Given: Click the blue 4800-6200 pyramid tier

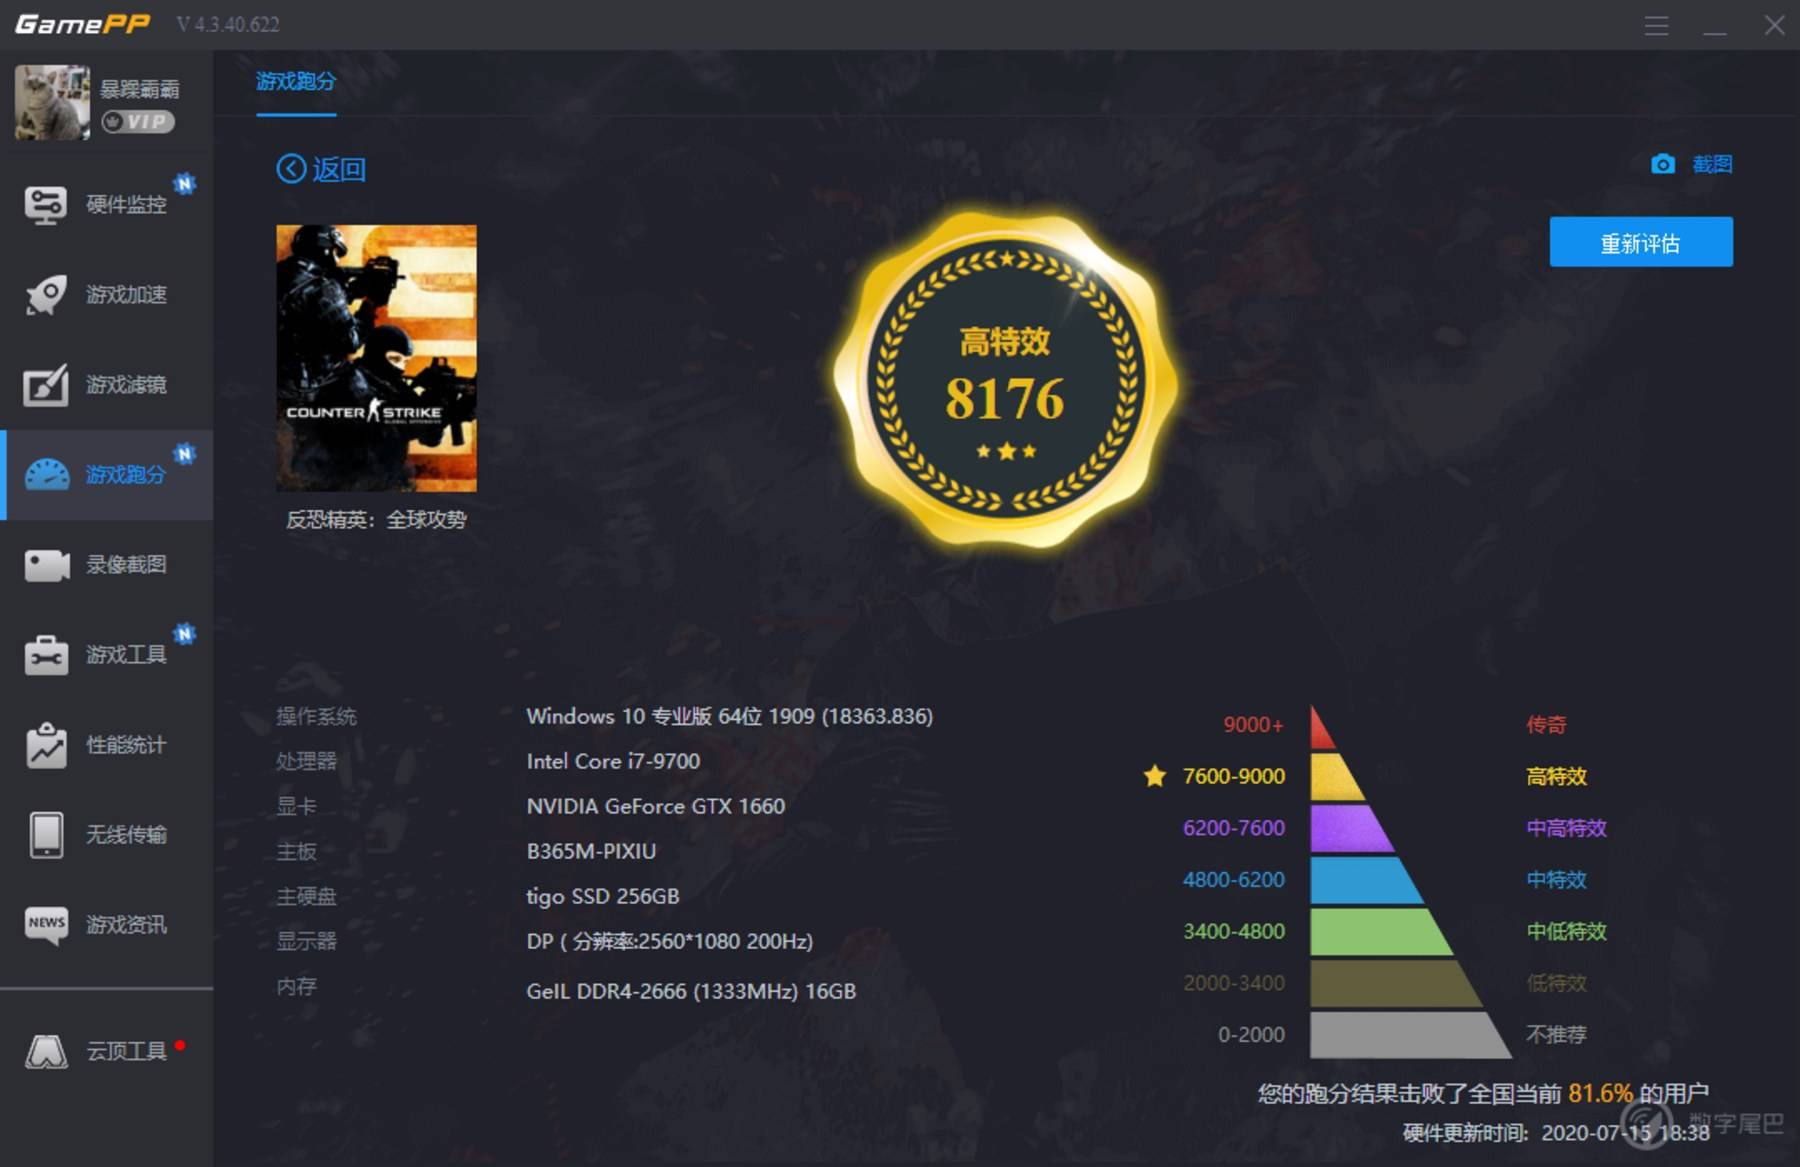Looking at the screenshot, I should 1366,881.
